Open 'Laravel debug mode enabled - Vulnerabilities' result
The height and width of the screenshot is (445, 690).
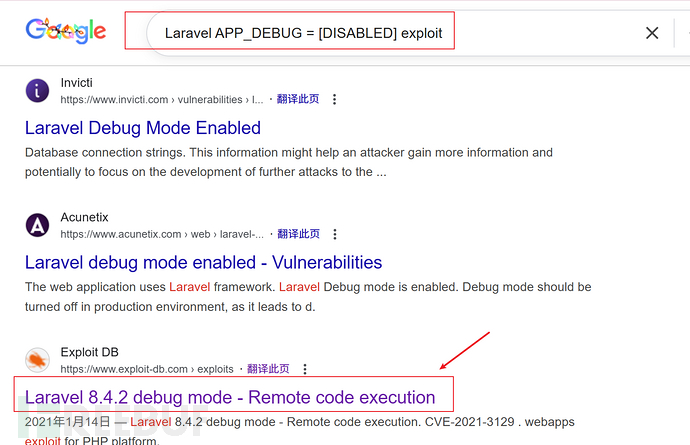[x=203, y=263]
